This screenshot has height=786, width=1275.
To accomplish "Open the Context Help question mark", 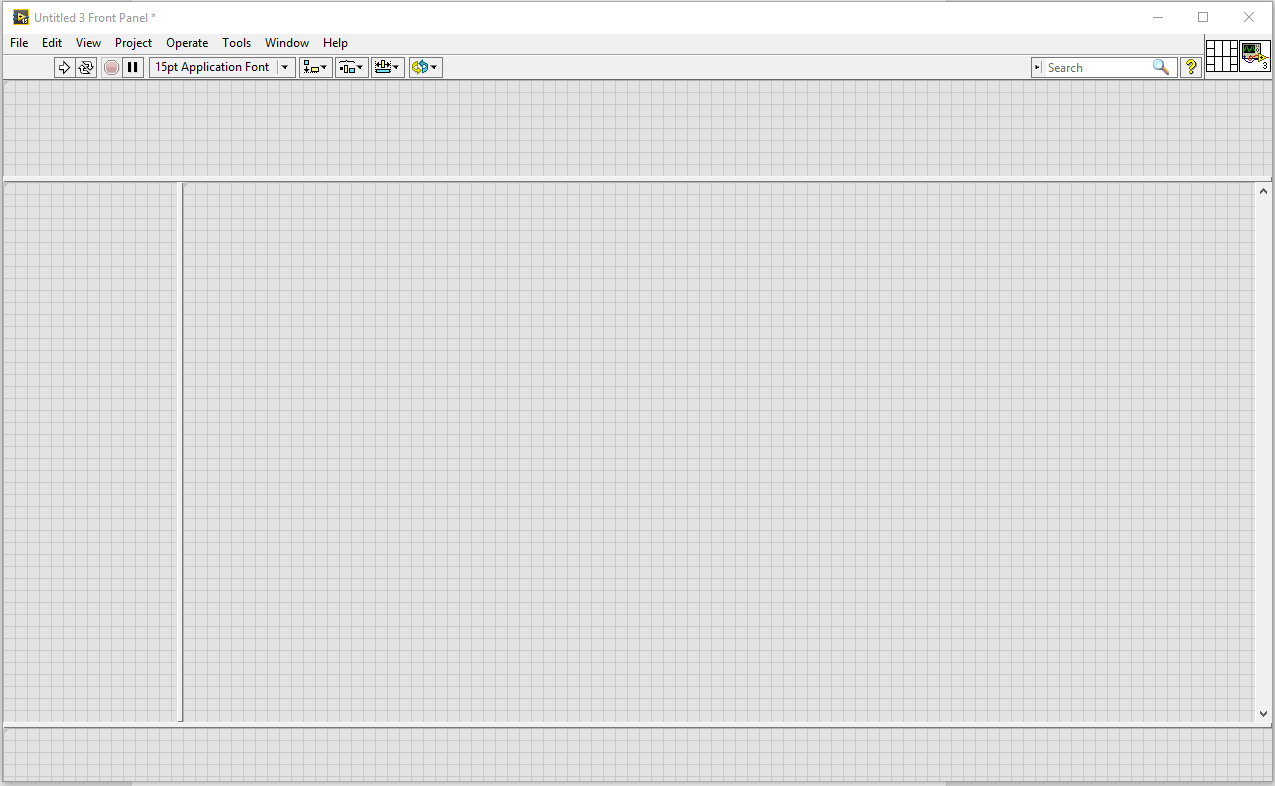I will (x=1190, y=67).
